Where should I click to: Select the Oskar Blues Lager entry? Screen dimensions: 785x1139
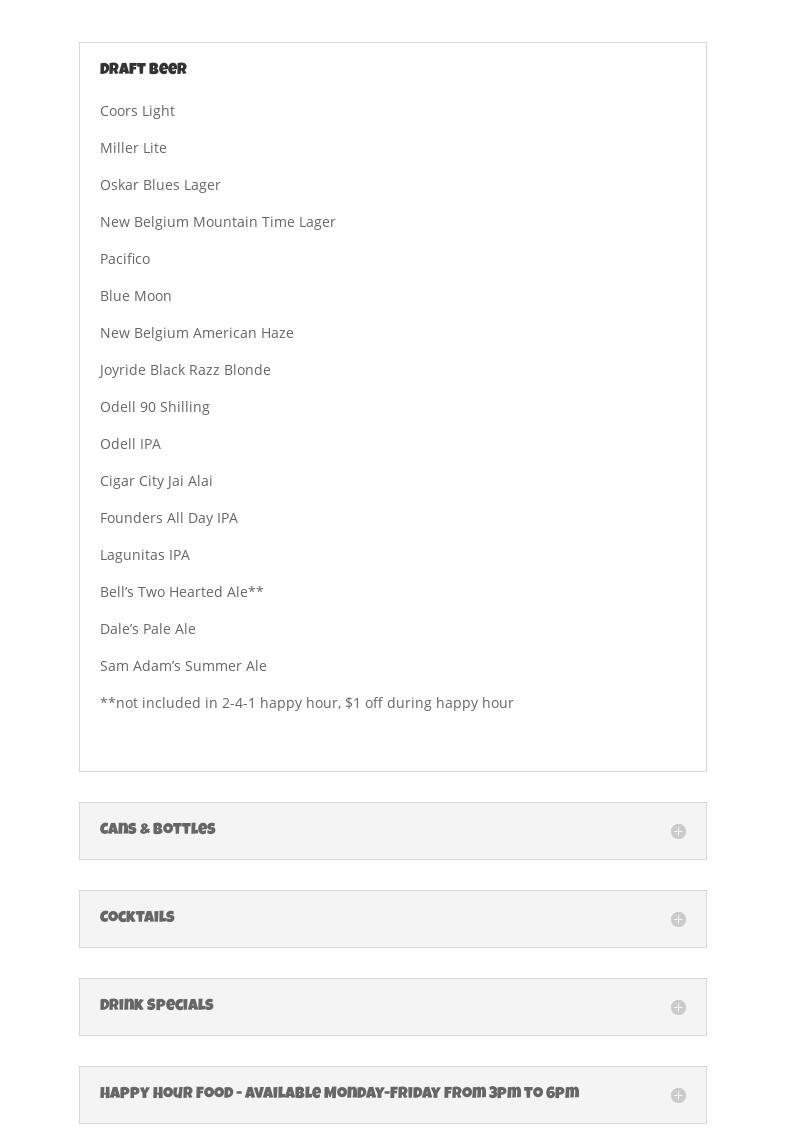pyautogui.click(x=160, y=185)
